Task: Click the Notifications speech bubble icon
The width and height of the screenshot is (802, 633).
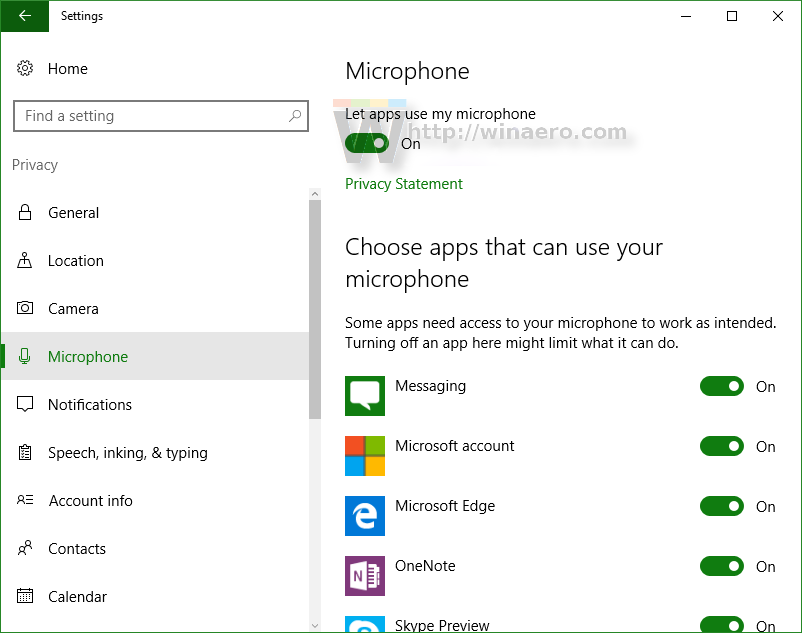Action: [x=25, y=404]
